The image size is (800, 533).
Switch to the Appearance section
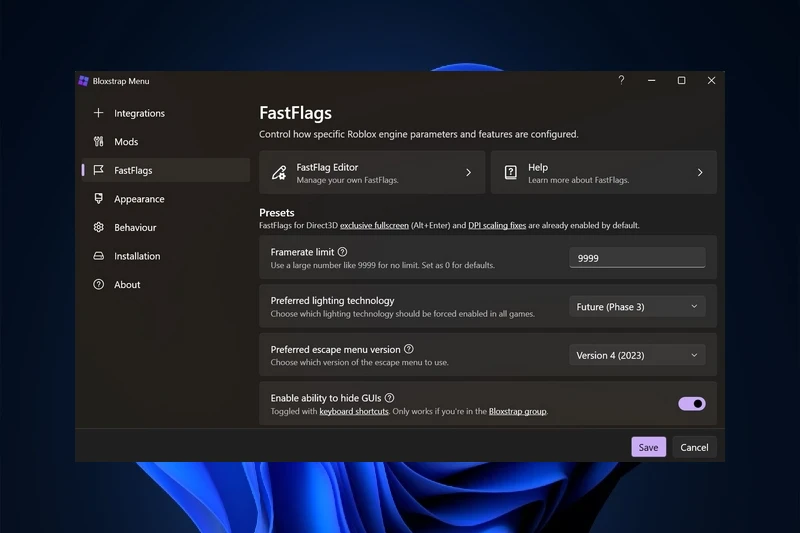coord(139,199)
